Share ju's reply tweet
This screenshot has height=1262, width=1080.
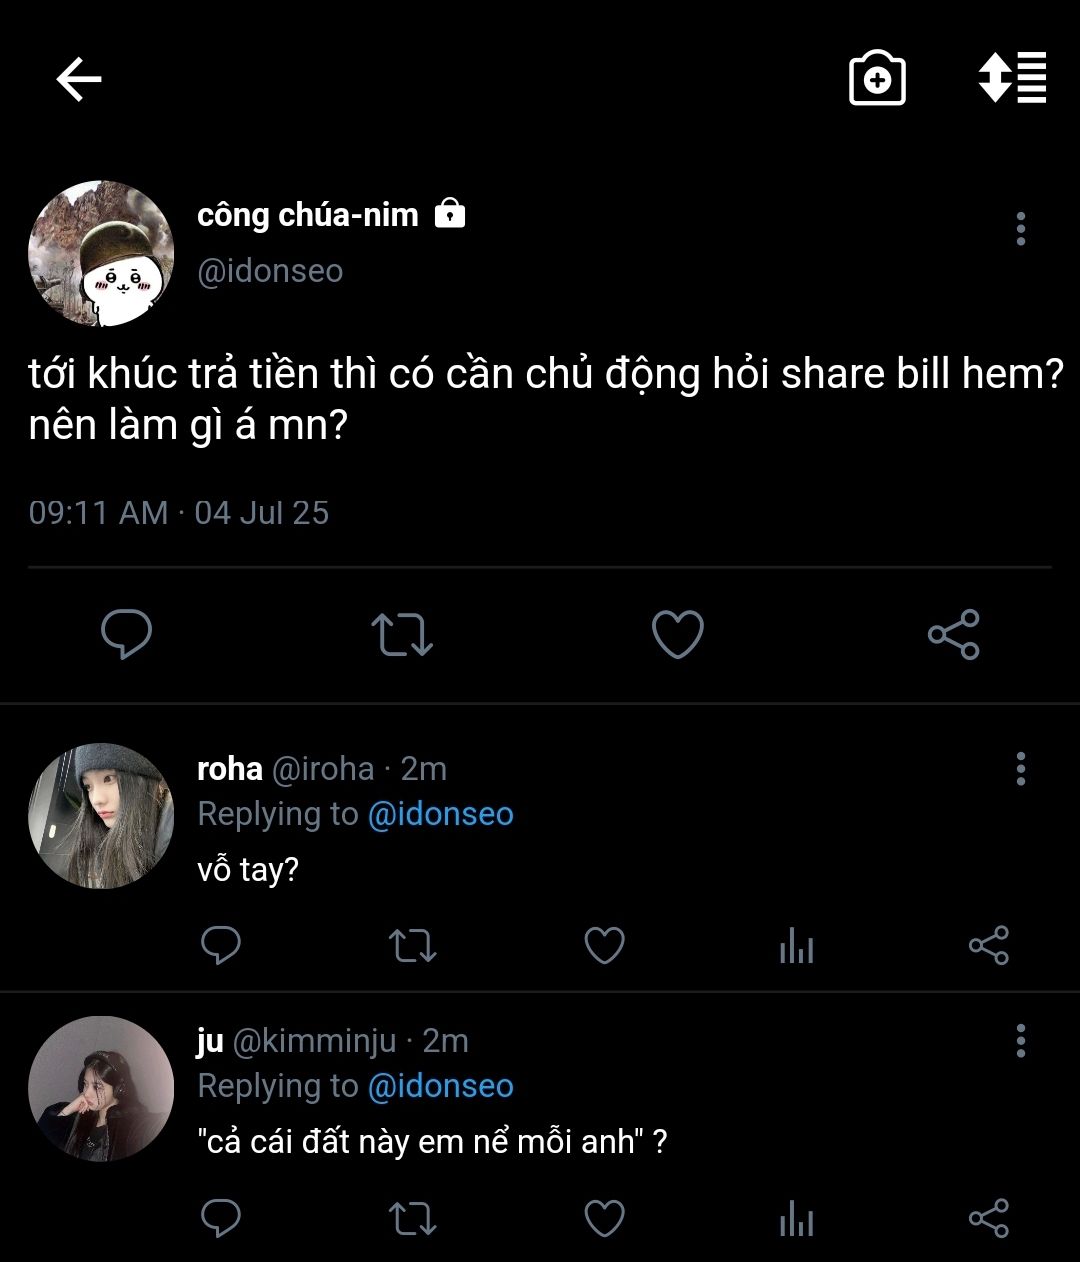click(x=988, y=1218)
